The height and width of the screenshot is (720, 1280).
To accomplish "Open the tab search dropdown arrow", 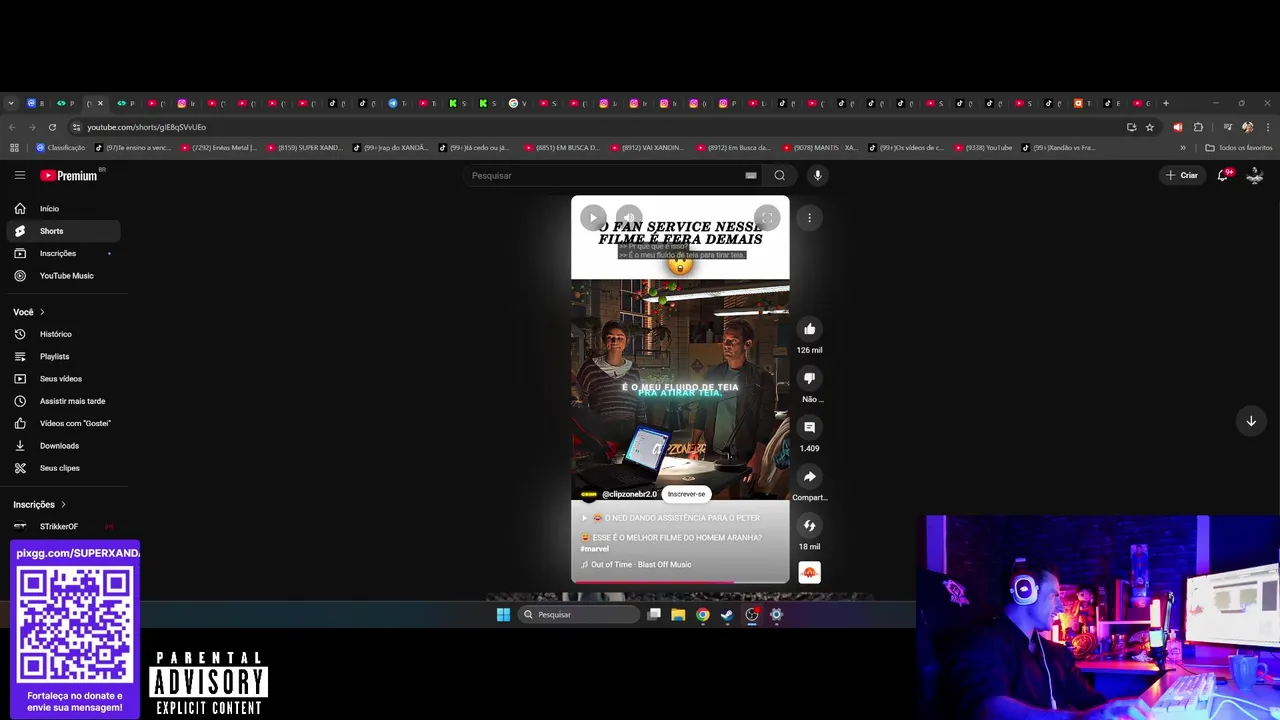I will coord(11,103).
